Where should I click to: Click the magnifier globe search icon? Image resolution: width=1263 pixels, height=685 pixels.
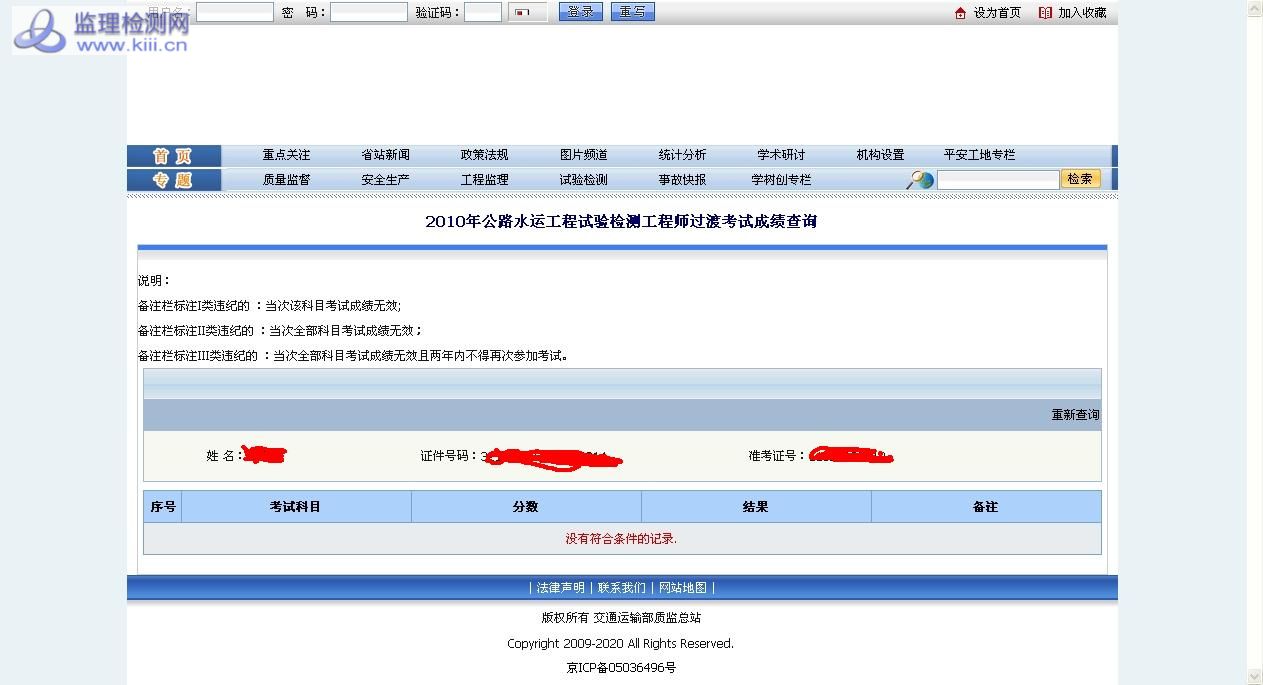[x=920, y=180]
